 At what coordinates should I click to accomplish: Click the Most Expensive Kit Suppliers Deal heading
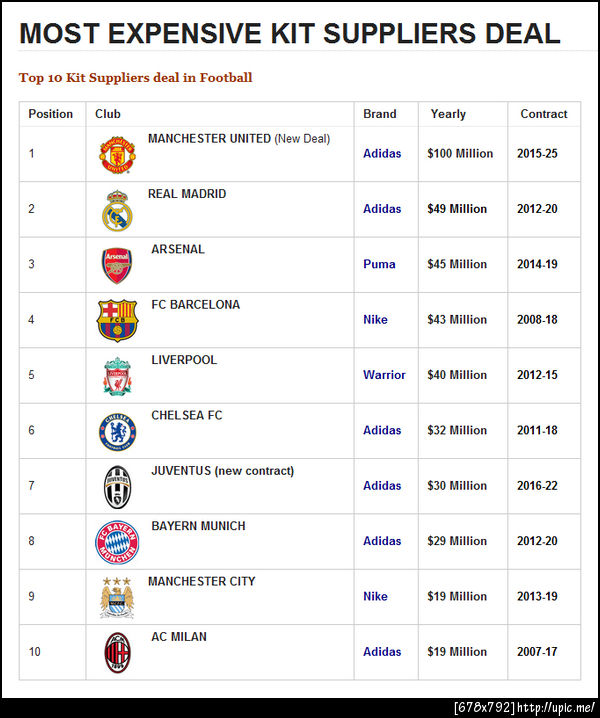[x=289, y=33]
